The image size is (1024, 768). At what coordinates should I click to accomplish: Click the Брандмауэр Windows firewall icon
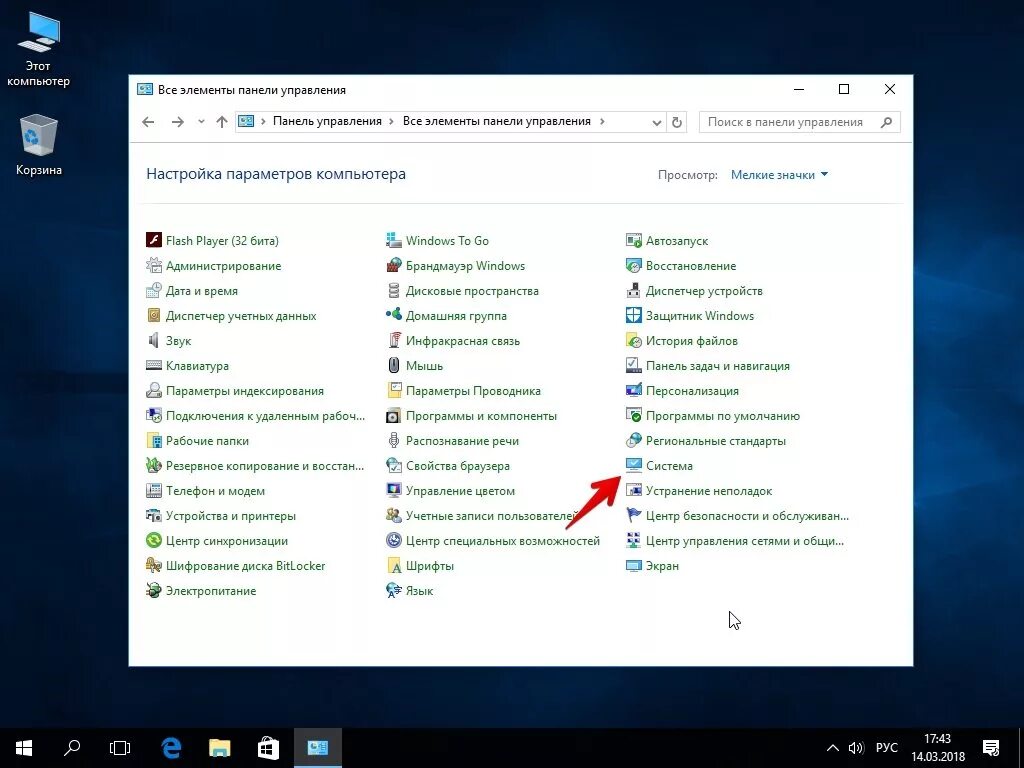(394, 265)
